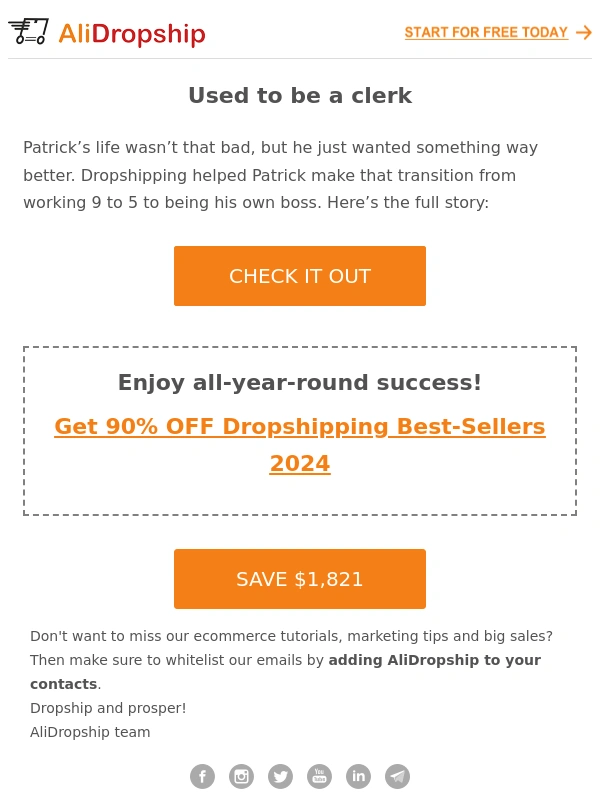Open the START FOR FREE TODAY link

pos(486,33)
